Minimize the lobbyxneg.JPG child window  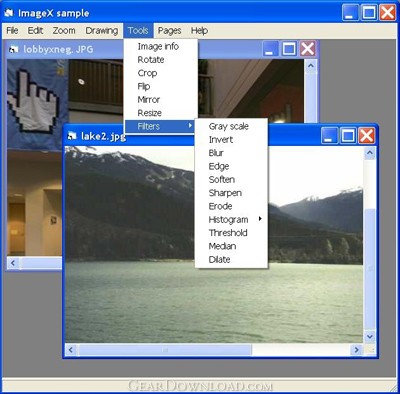pyautogui.click(x=270, y=49)
